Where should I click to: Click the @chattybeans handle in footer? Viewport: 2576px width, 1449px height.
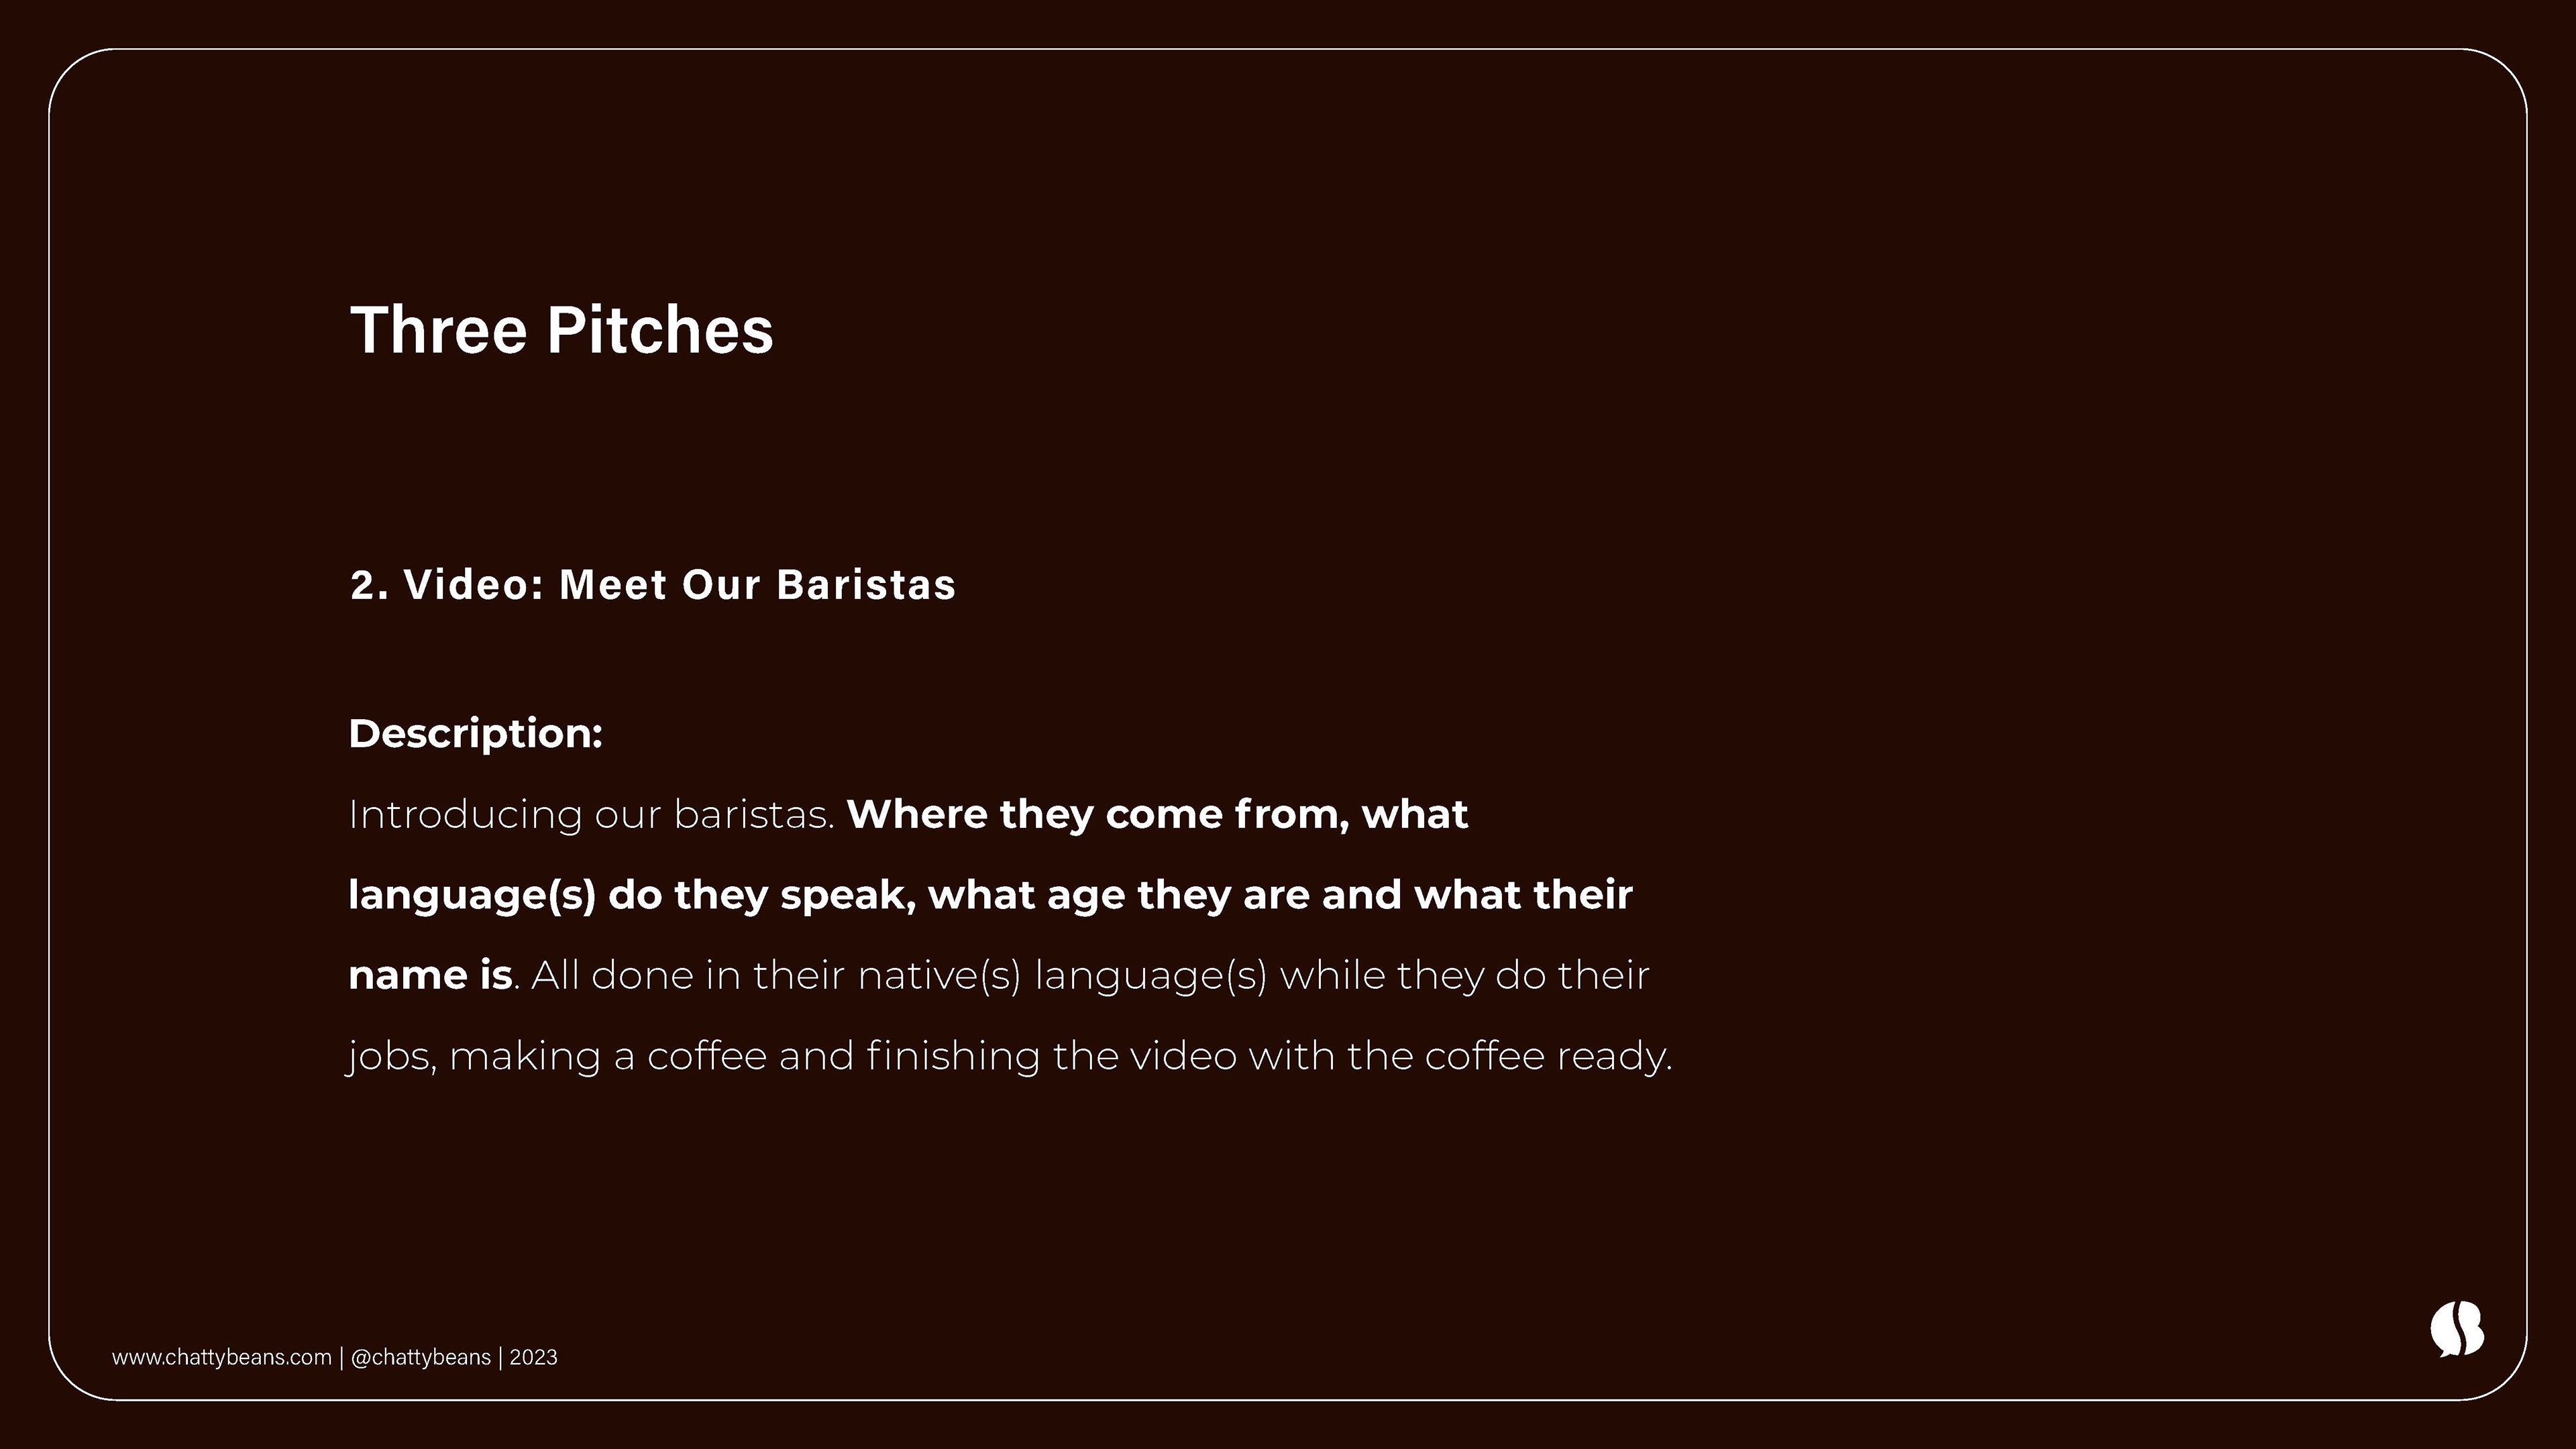coord(421,1357)
